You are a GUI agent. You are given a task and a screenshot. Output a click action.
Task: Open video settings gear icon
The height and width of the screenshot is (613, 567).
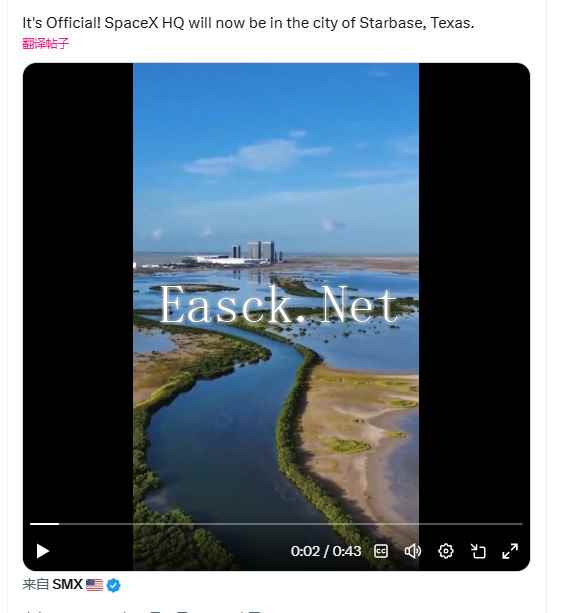[446, 551]
